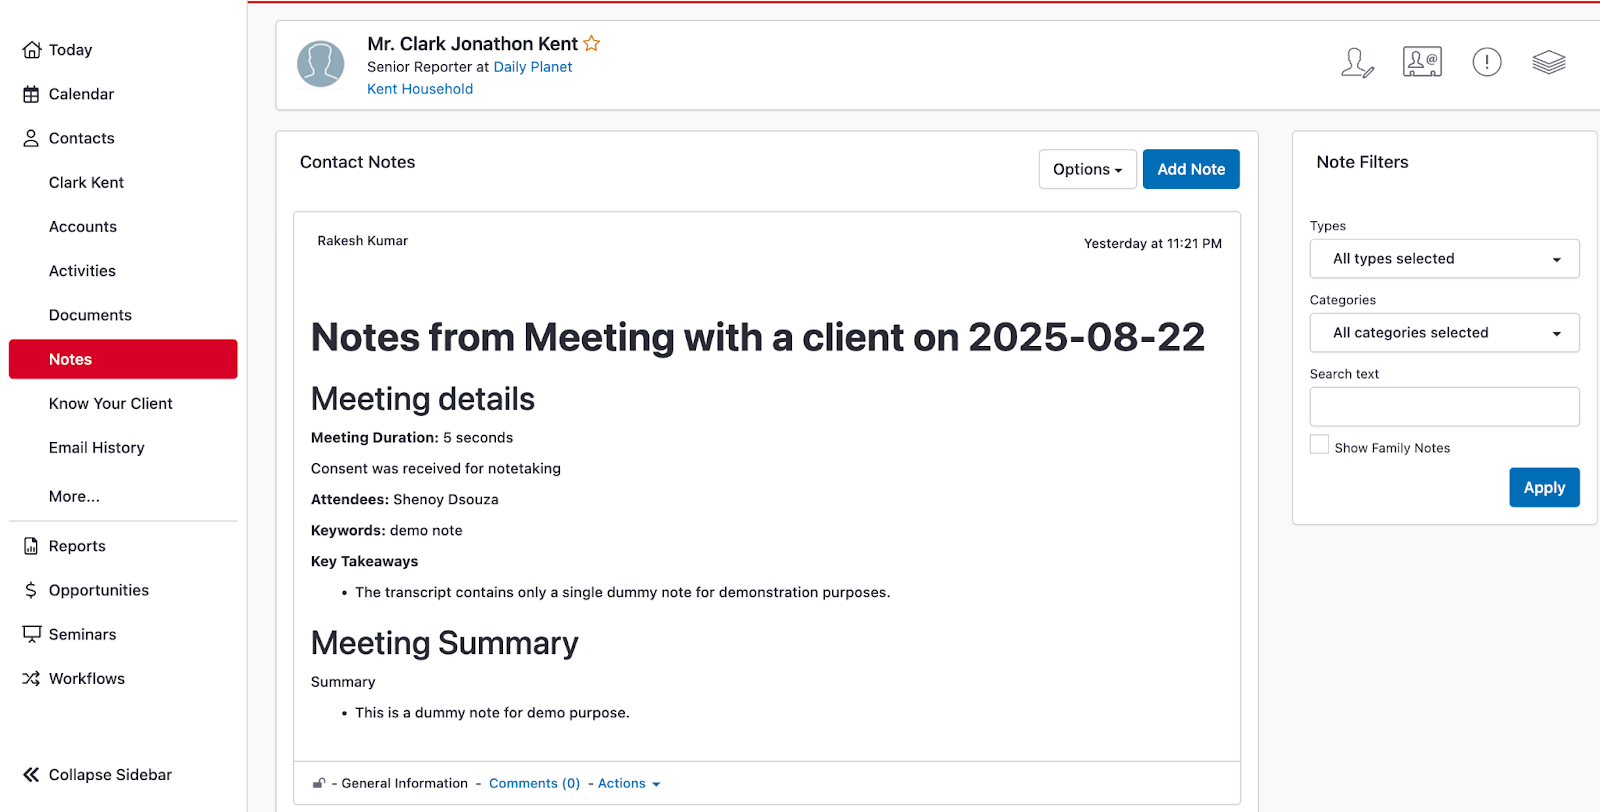Click the contact avatar picture
This screenshot has height=812, width=1600.
[x=321, y=64]
